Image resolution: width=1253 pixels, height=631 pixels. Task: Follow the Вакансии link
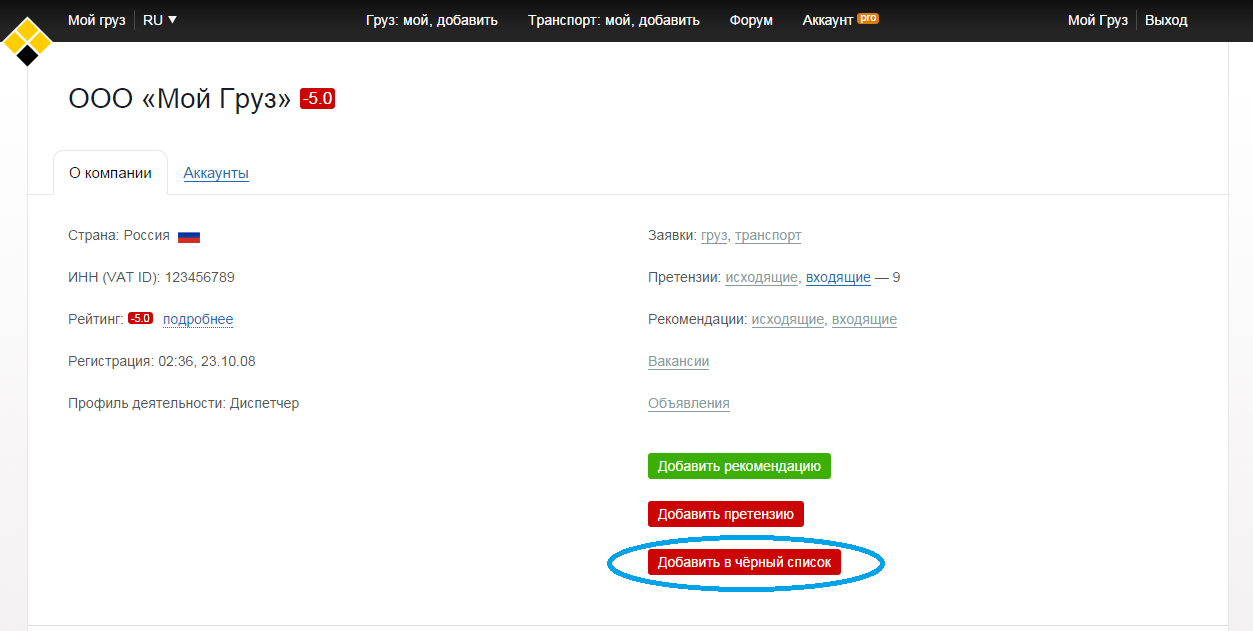678,361
